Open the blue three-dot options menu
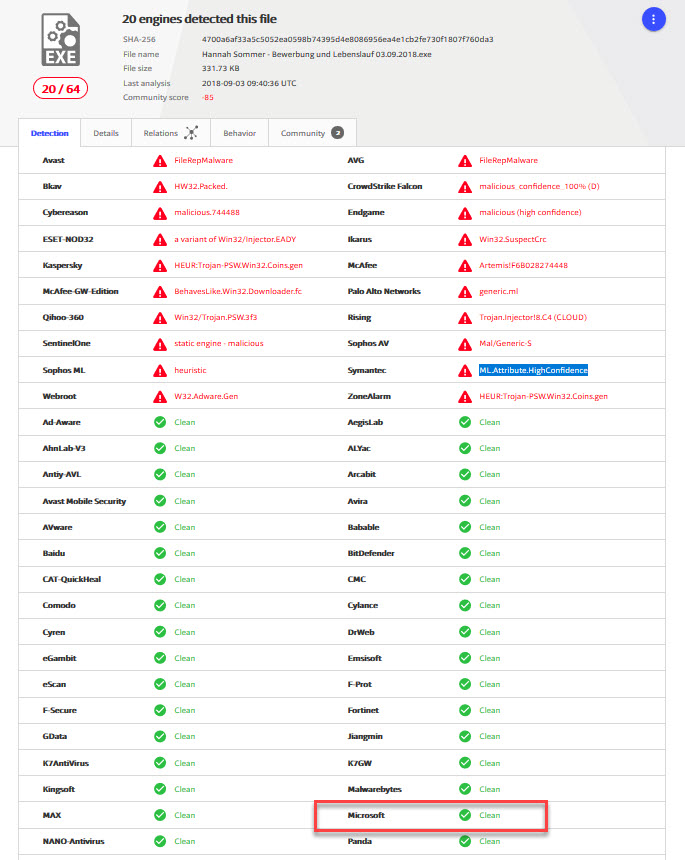 653,20
